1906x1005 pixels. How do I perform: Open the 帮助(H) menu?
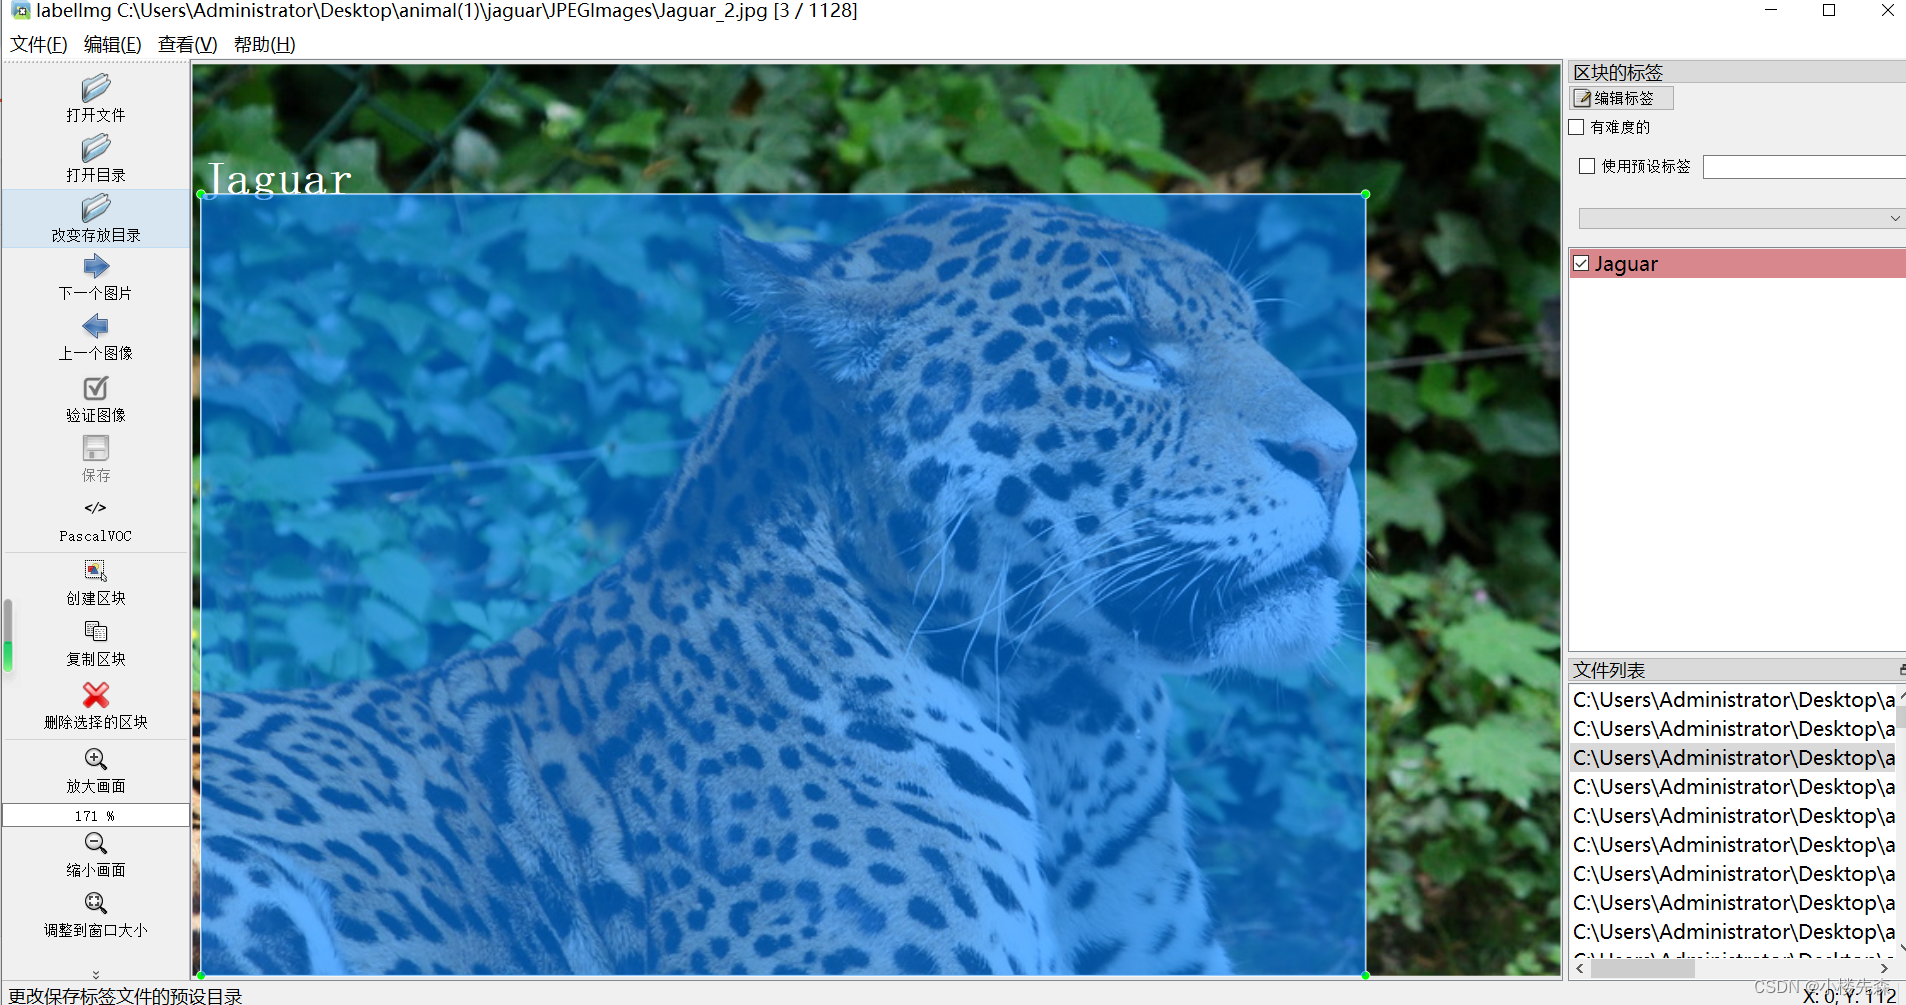265,45
